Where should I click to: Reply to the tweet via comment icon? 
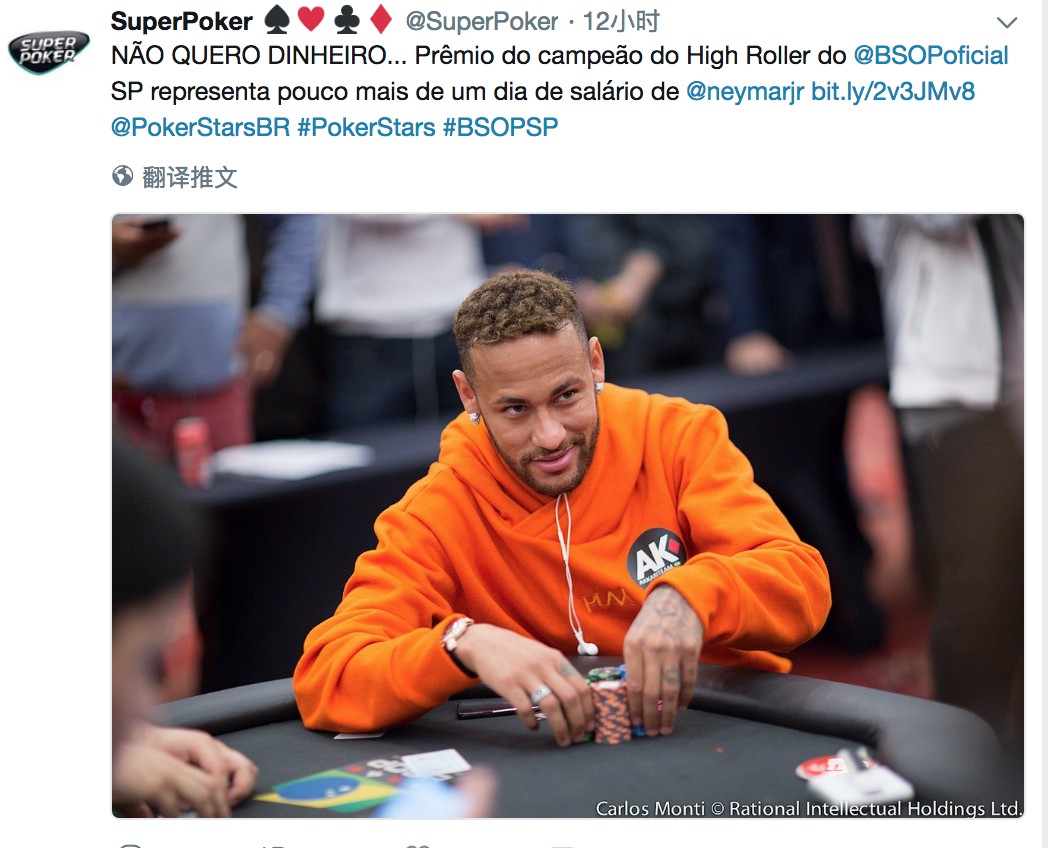(130, 845)
